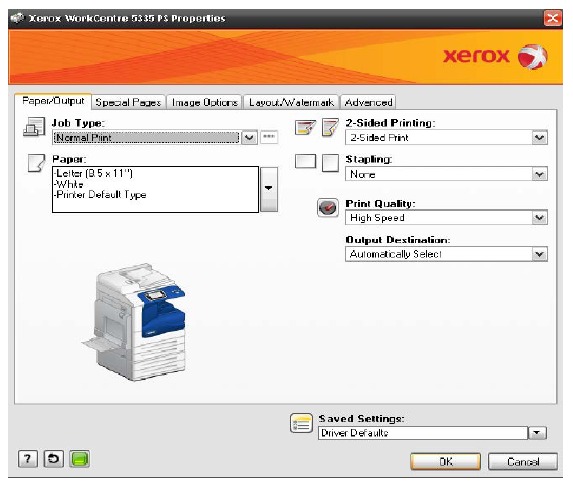The image size is (573, 487).
Task: Click the Cancel button
Action: pos(523,462)
